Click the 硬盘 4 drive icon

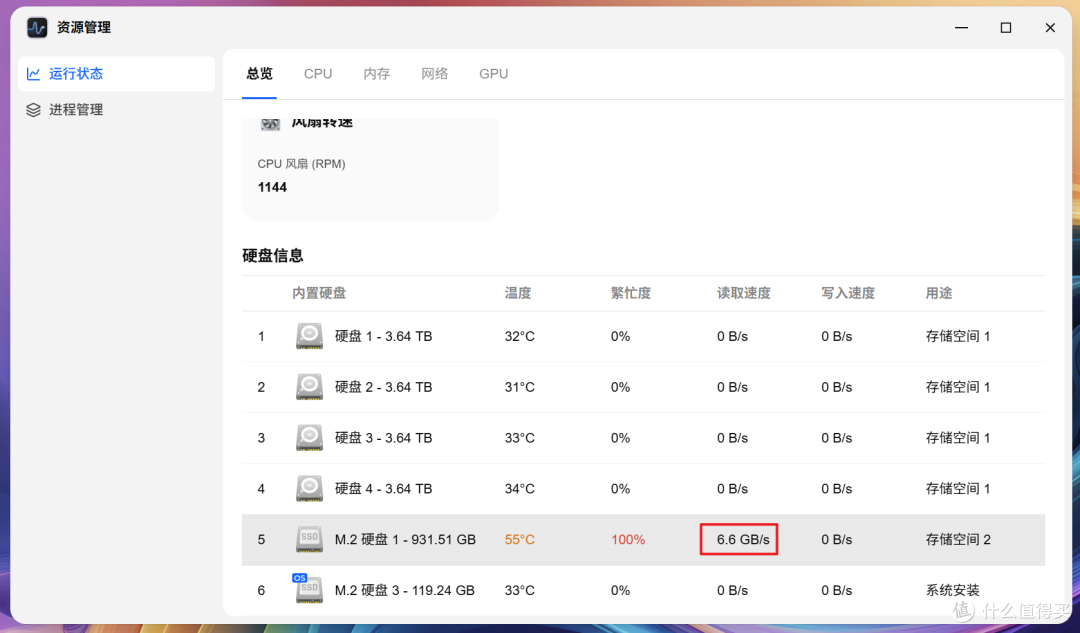pos(309,488)
